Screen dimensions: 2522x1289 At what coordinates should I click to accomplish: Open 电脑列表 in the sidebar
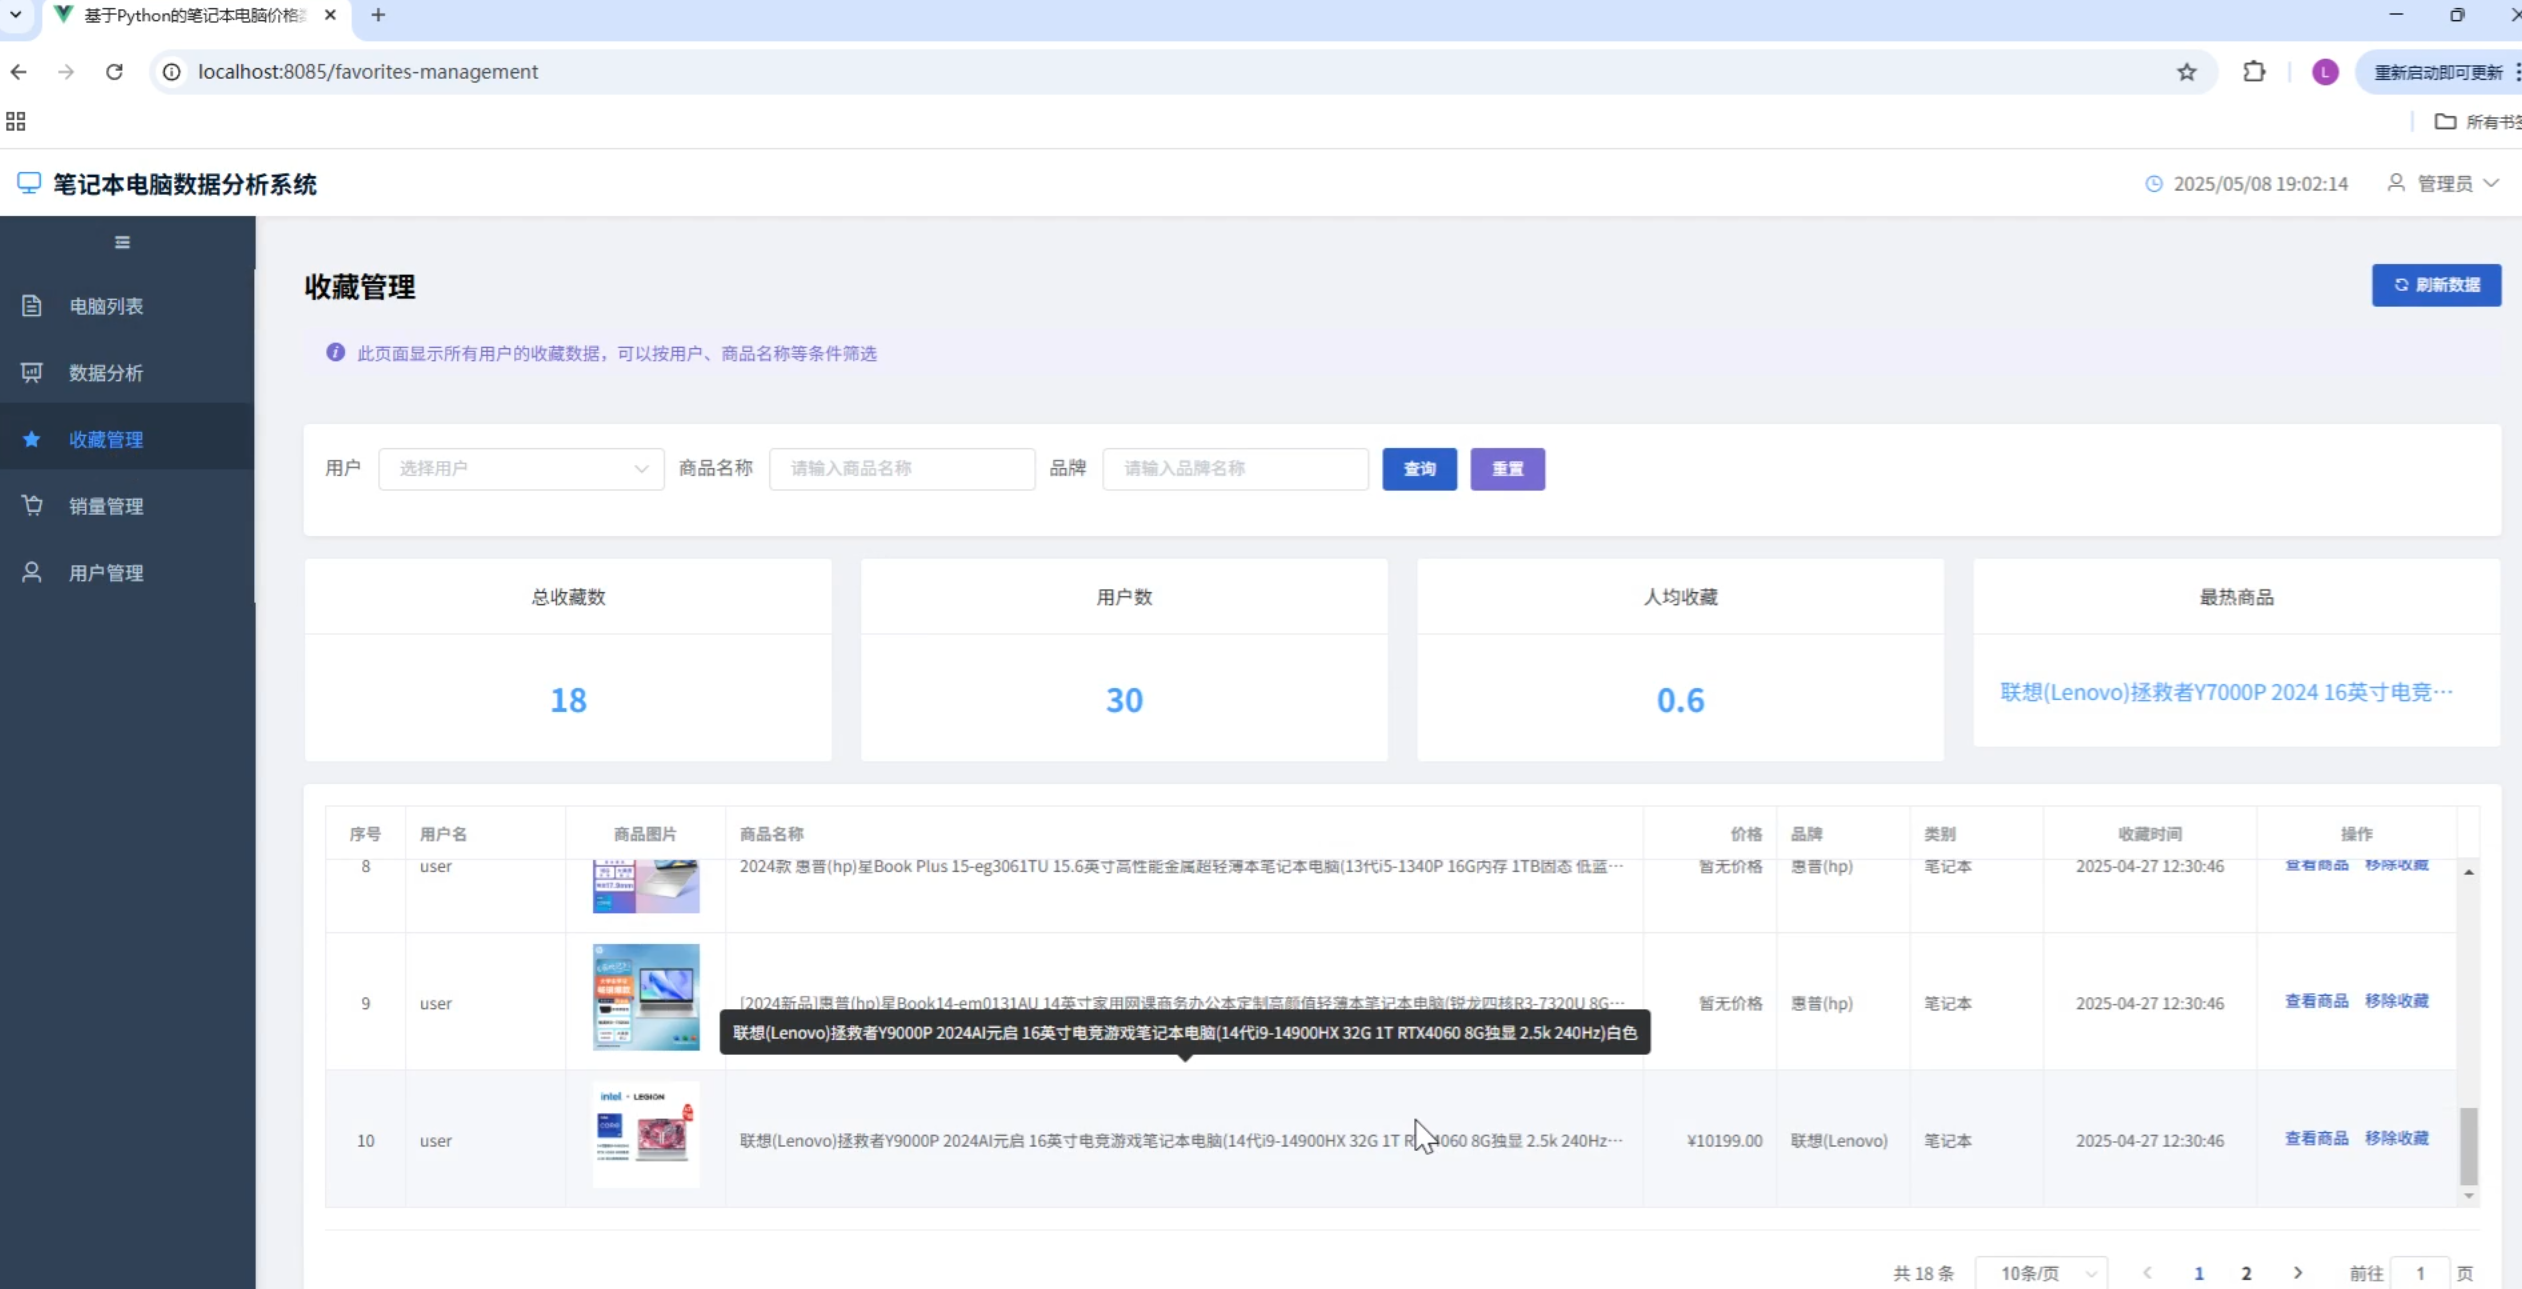pyautogui.click(x=106, y=306)
